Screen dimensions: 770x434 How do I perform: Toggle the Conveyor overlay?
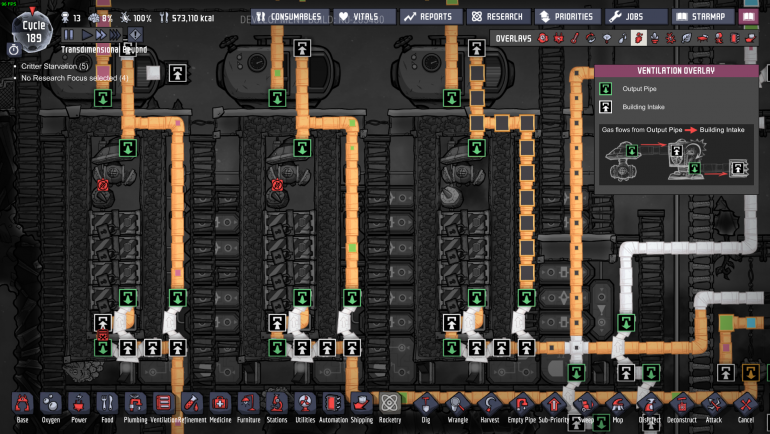click(x=750, y=38)
